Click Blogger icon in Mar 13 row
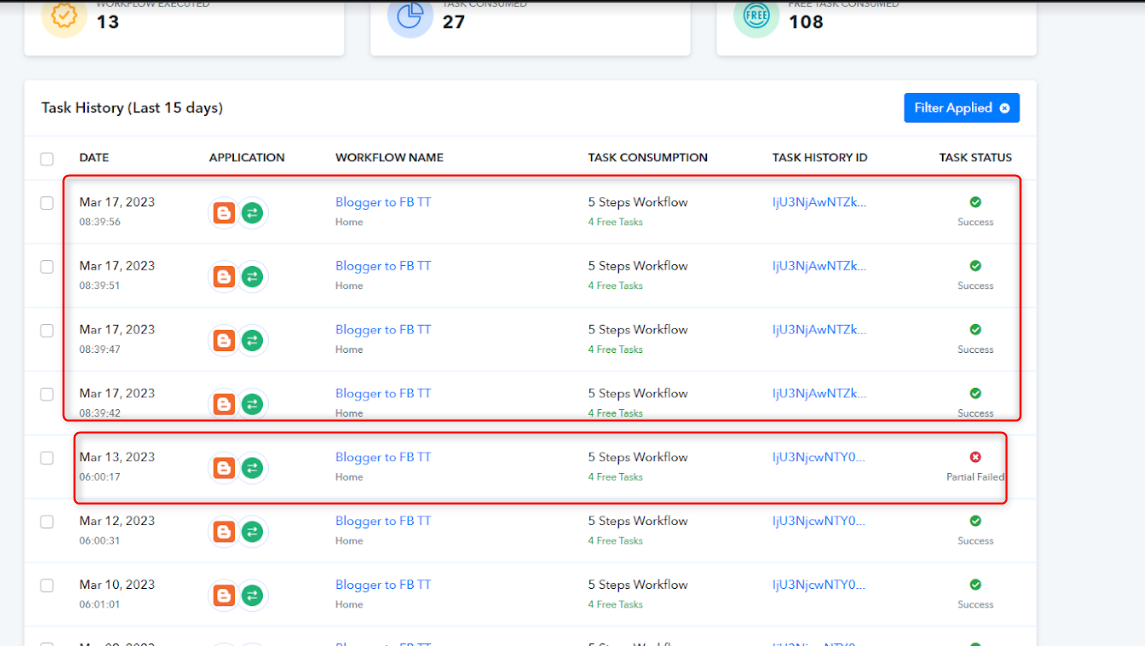 [x=224, y=468]
